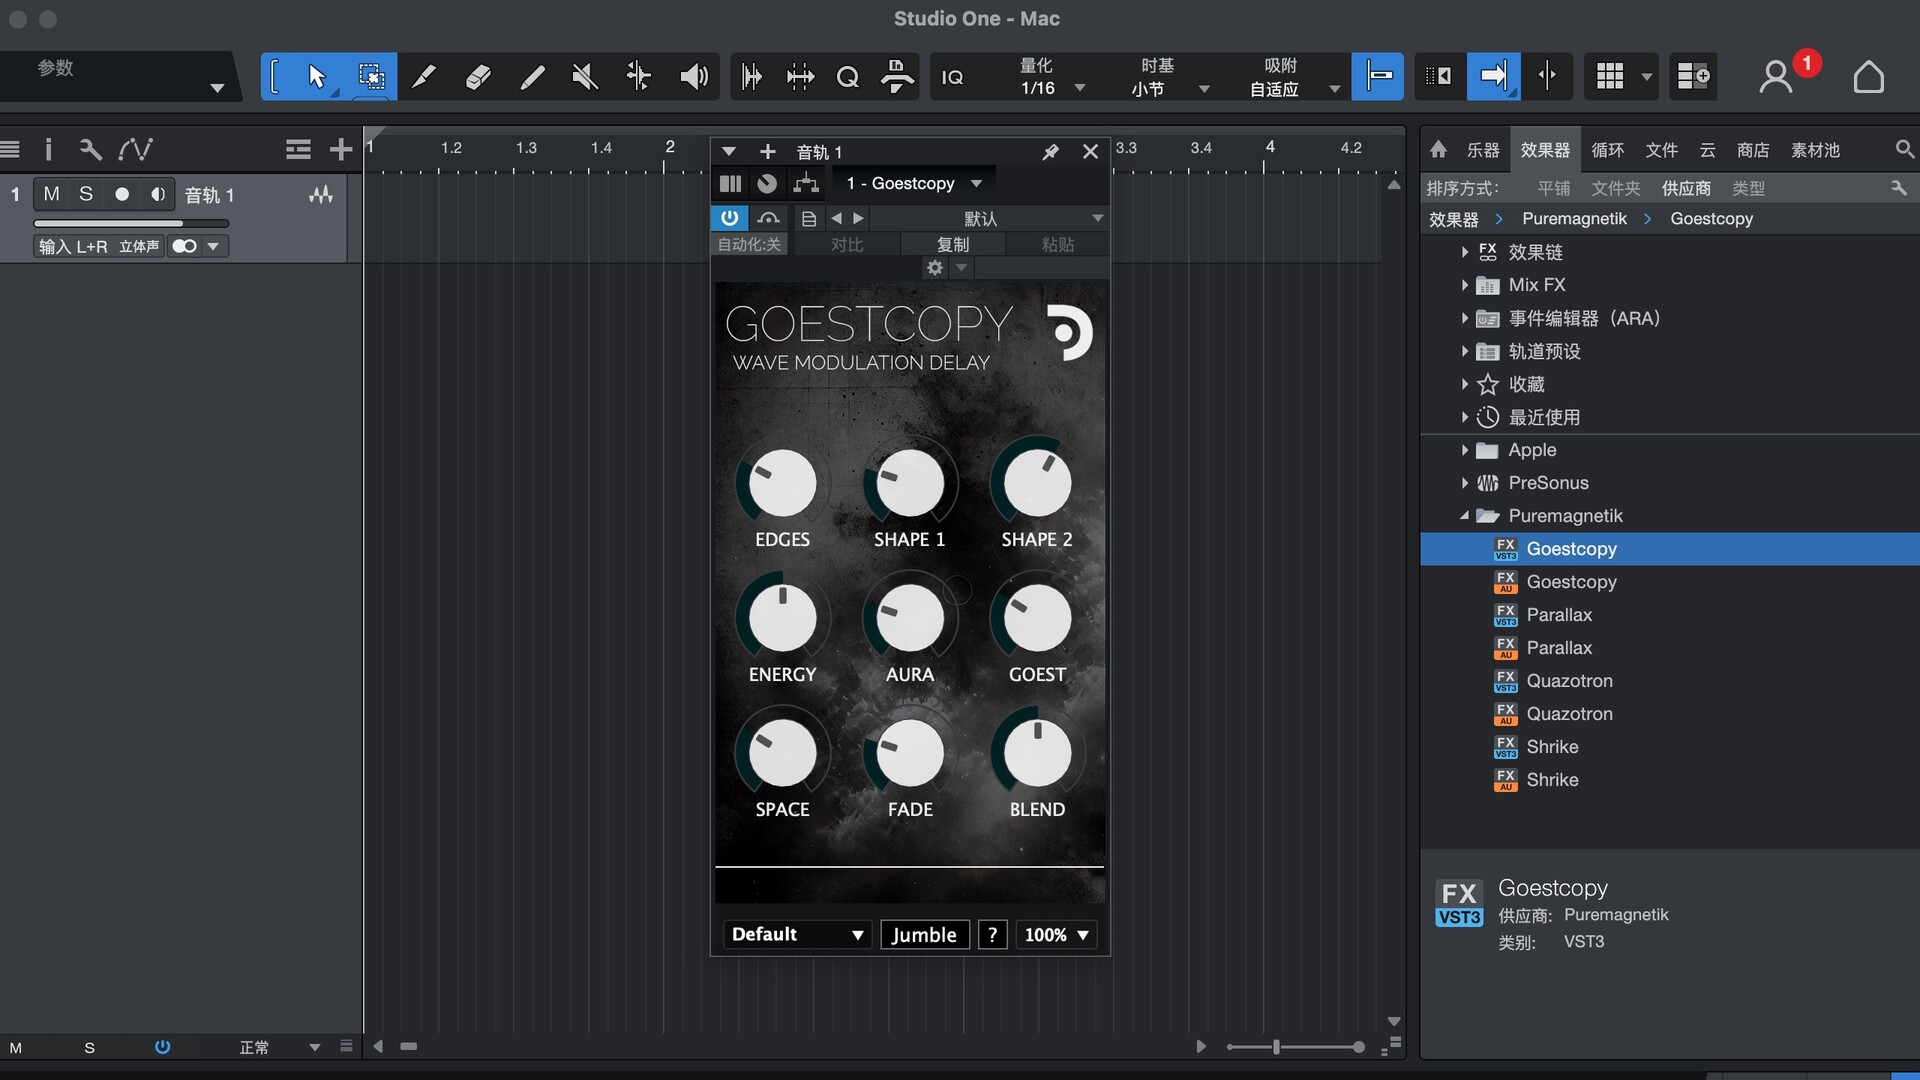Sort browser by 平铺
1920x1080 pixels.
(x=1553, y=188)
